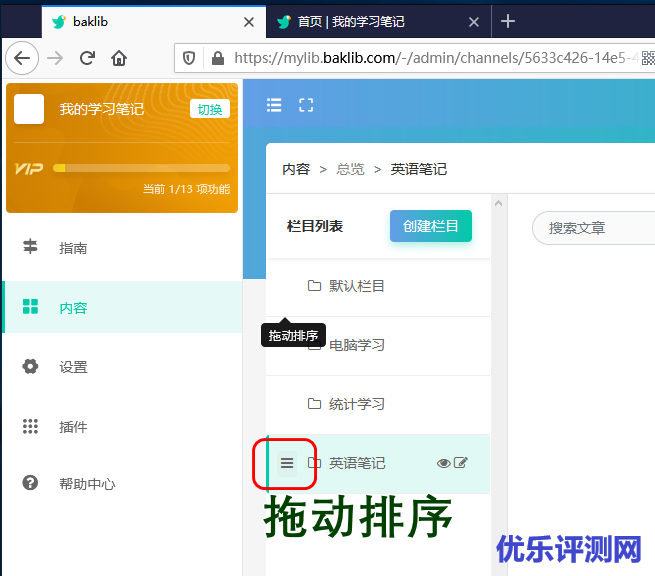Click 总览 in the breadcrumb
Viewport: 655px width, 576px height.
click(x=350, y=169)
